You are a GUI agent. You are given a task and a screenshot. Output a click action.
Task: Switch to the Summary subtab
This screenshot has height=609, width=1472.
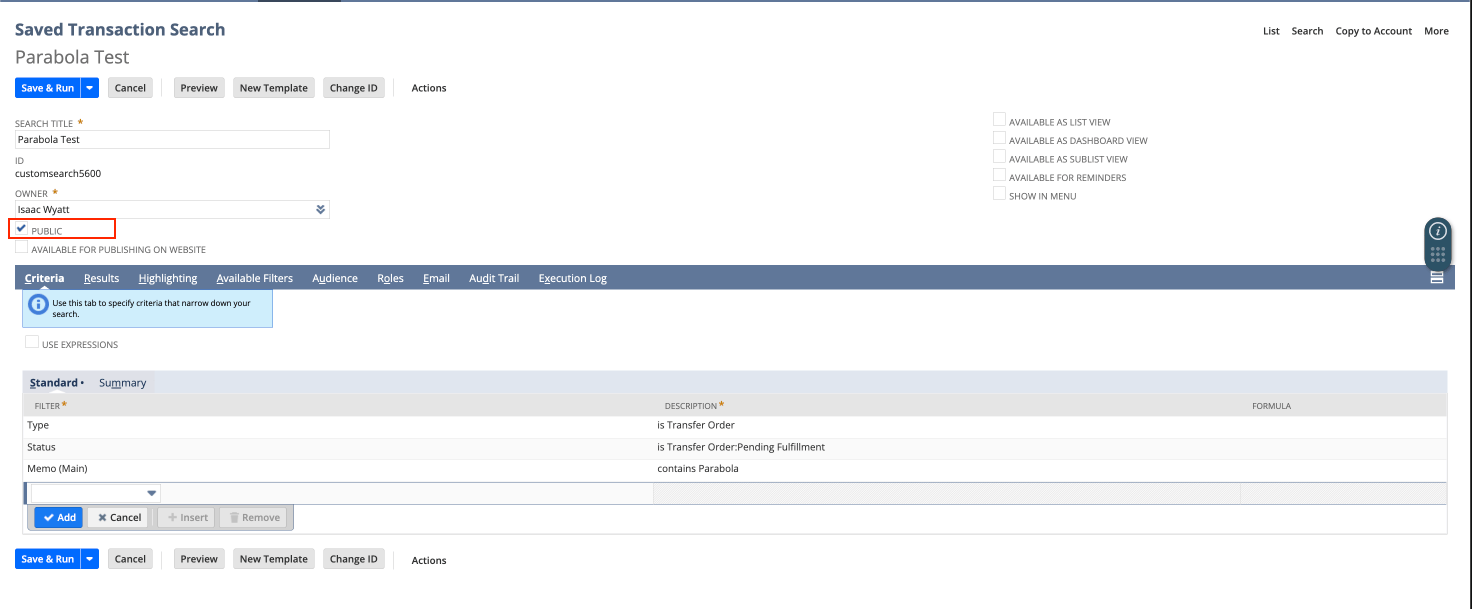tap(122, 383)
